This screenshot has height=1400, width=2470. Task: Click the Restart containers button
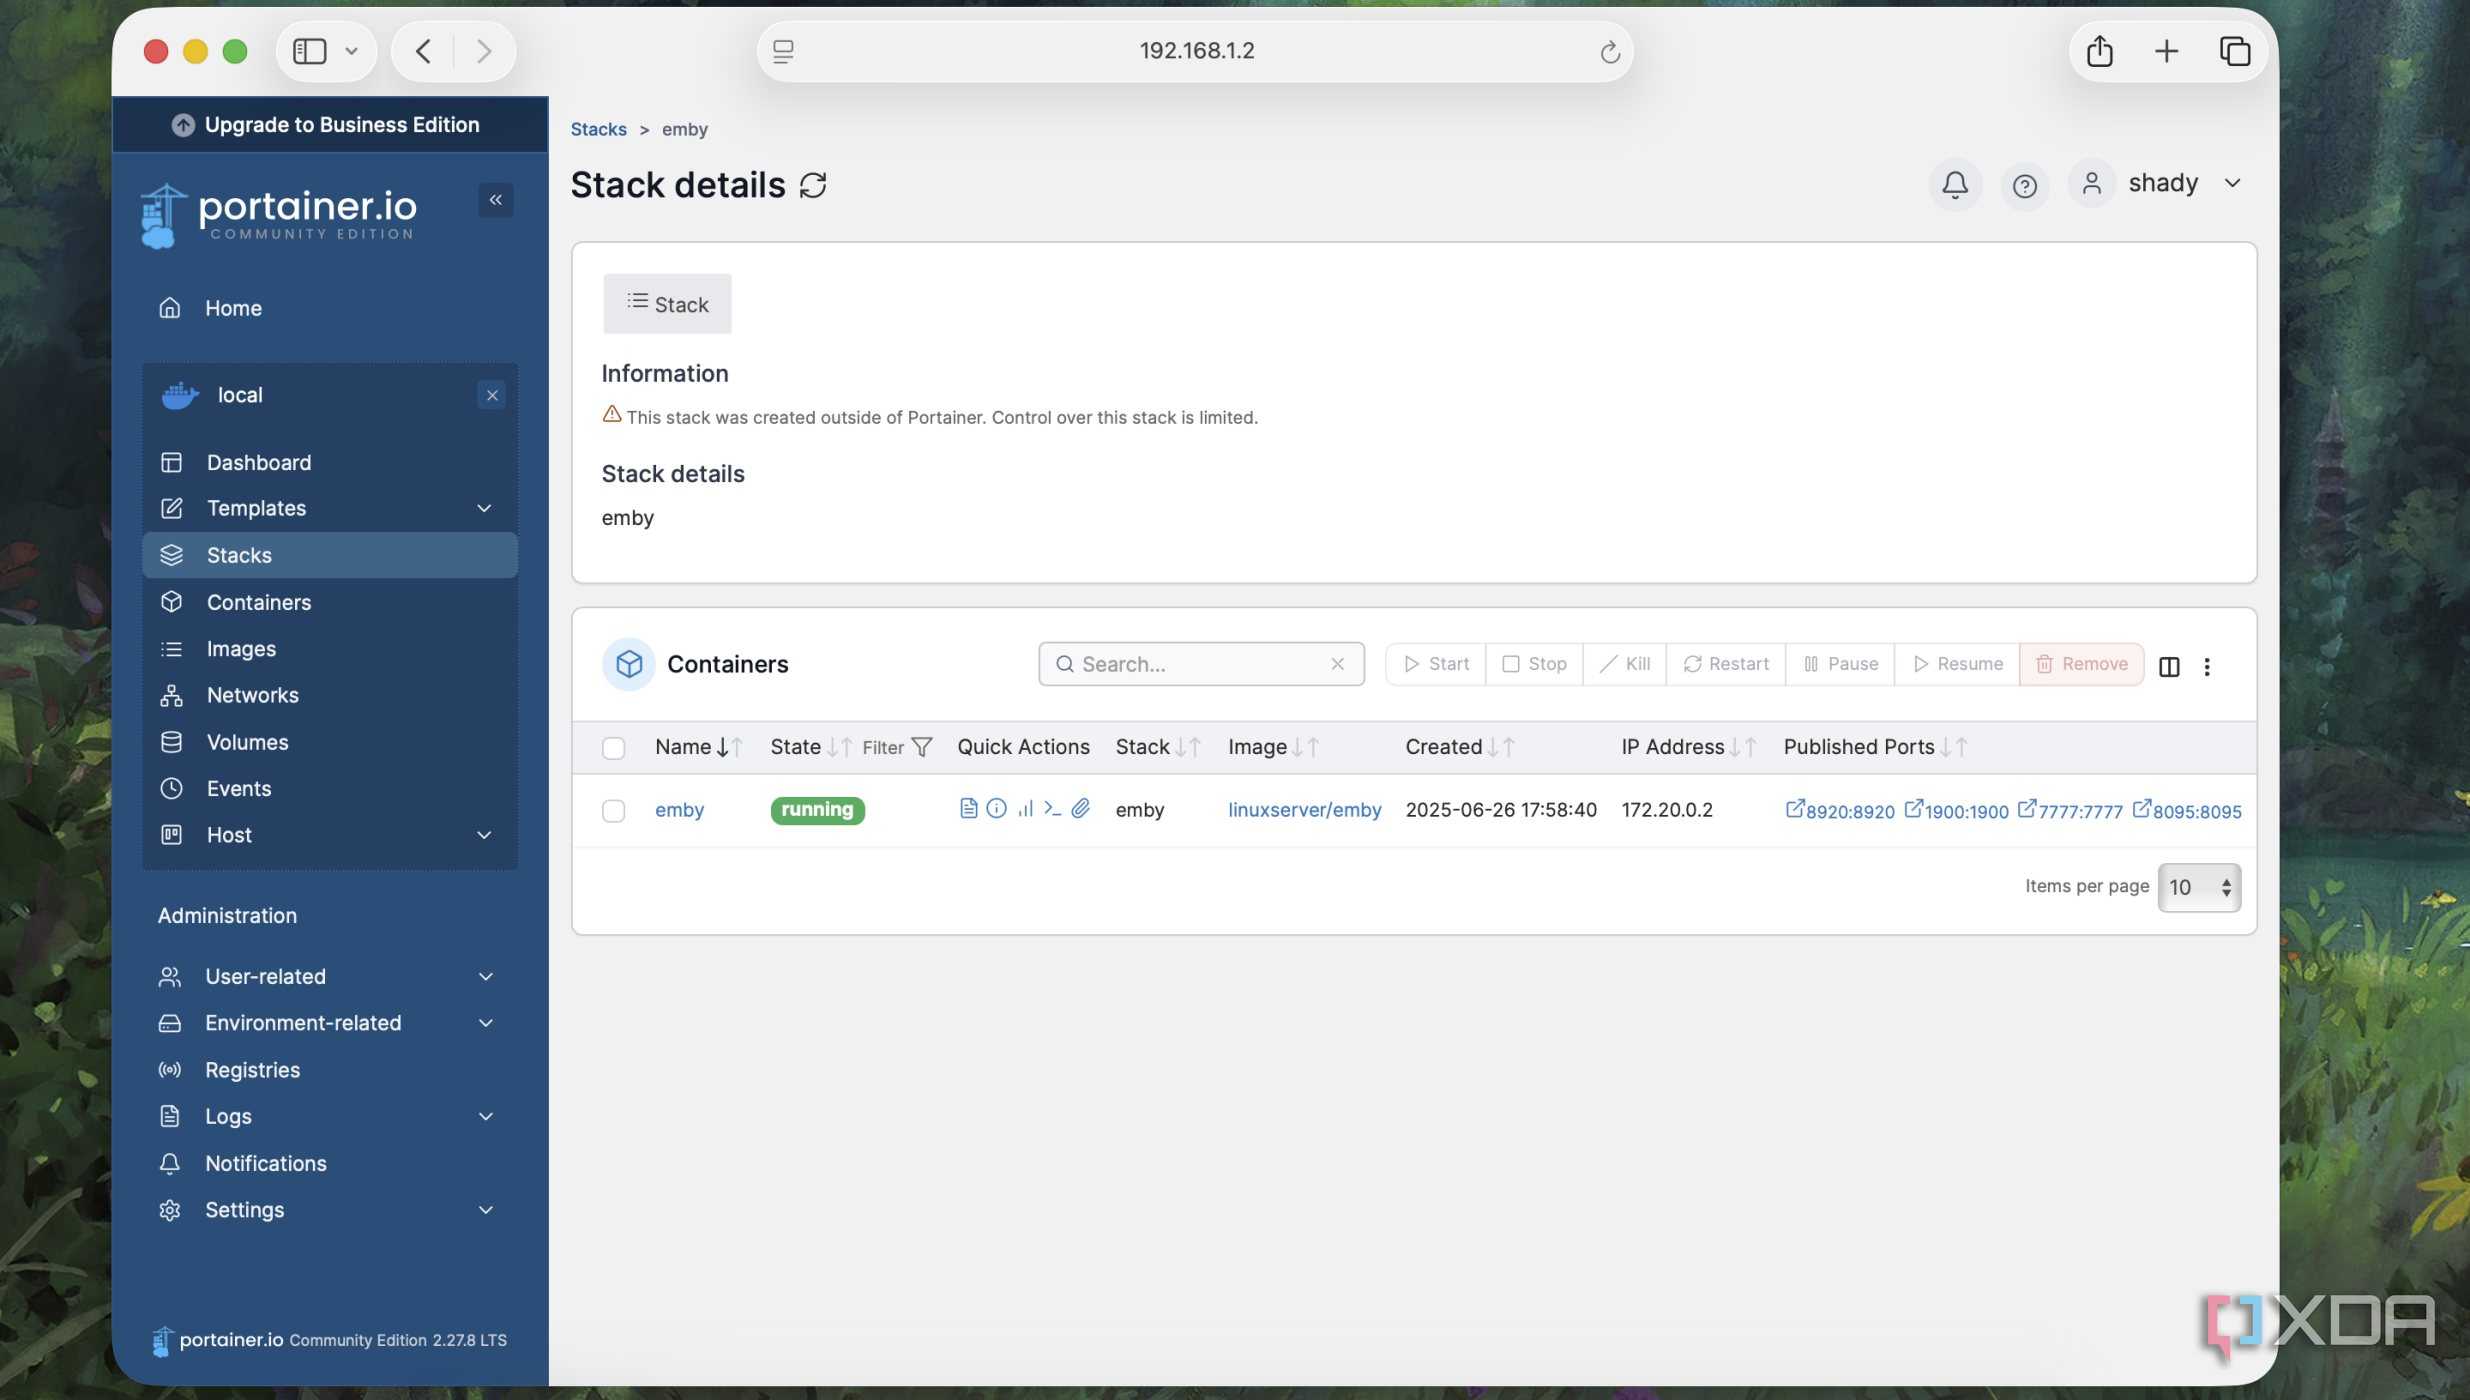click(1726, 664)
